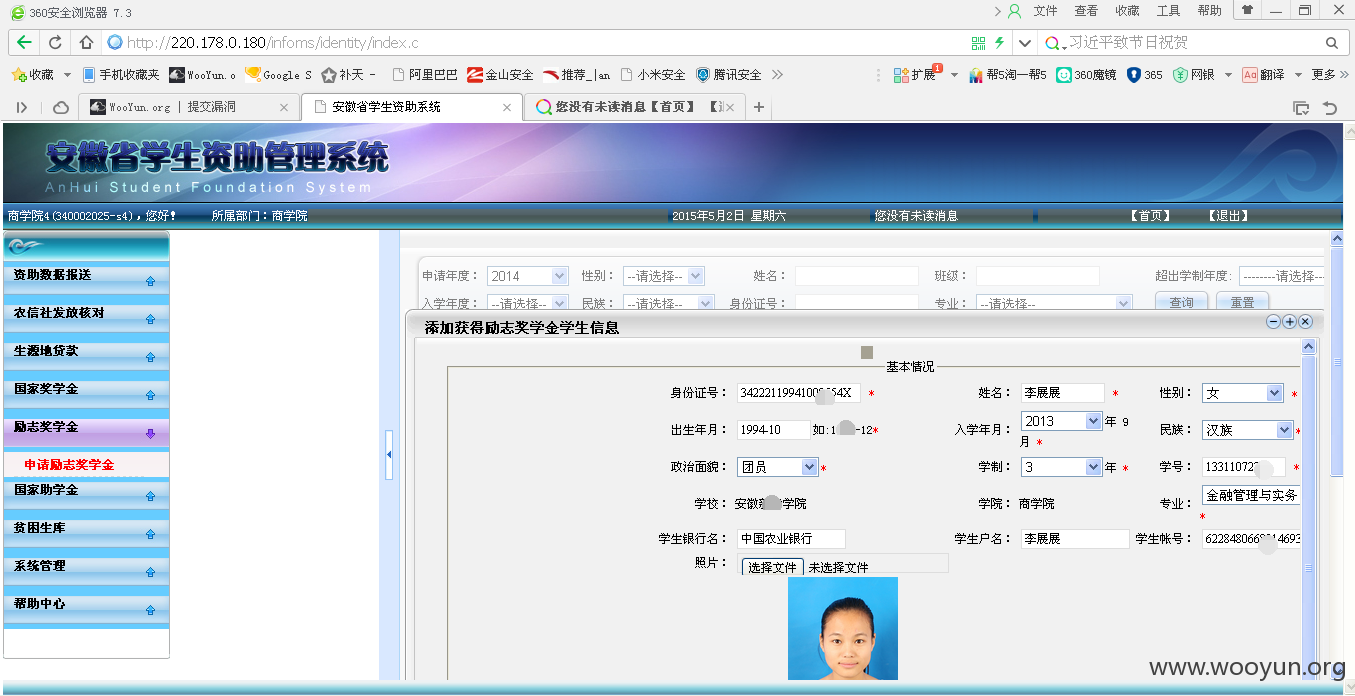
Task: Open the WooYun.o bookmark
Action: [x=203, y=75]
